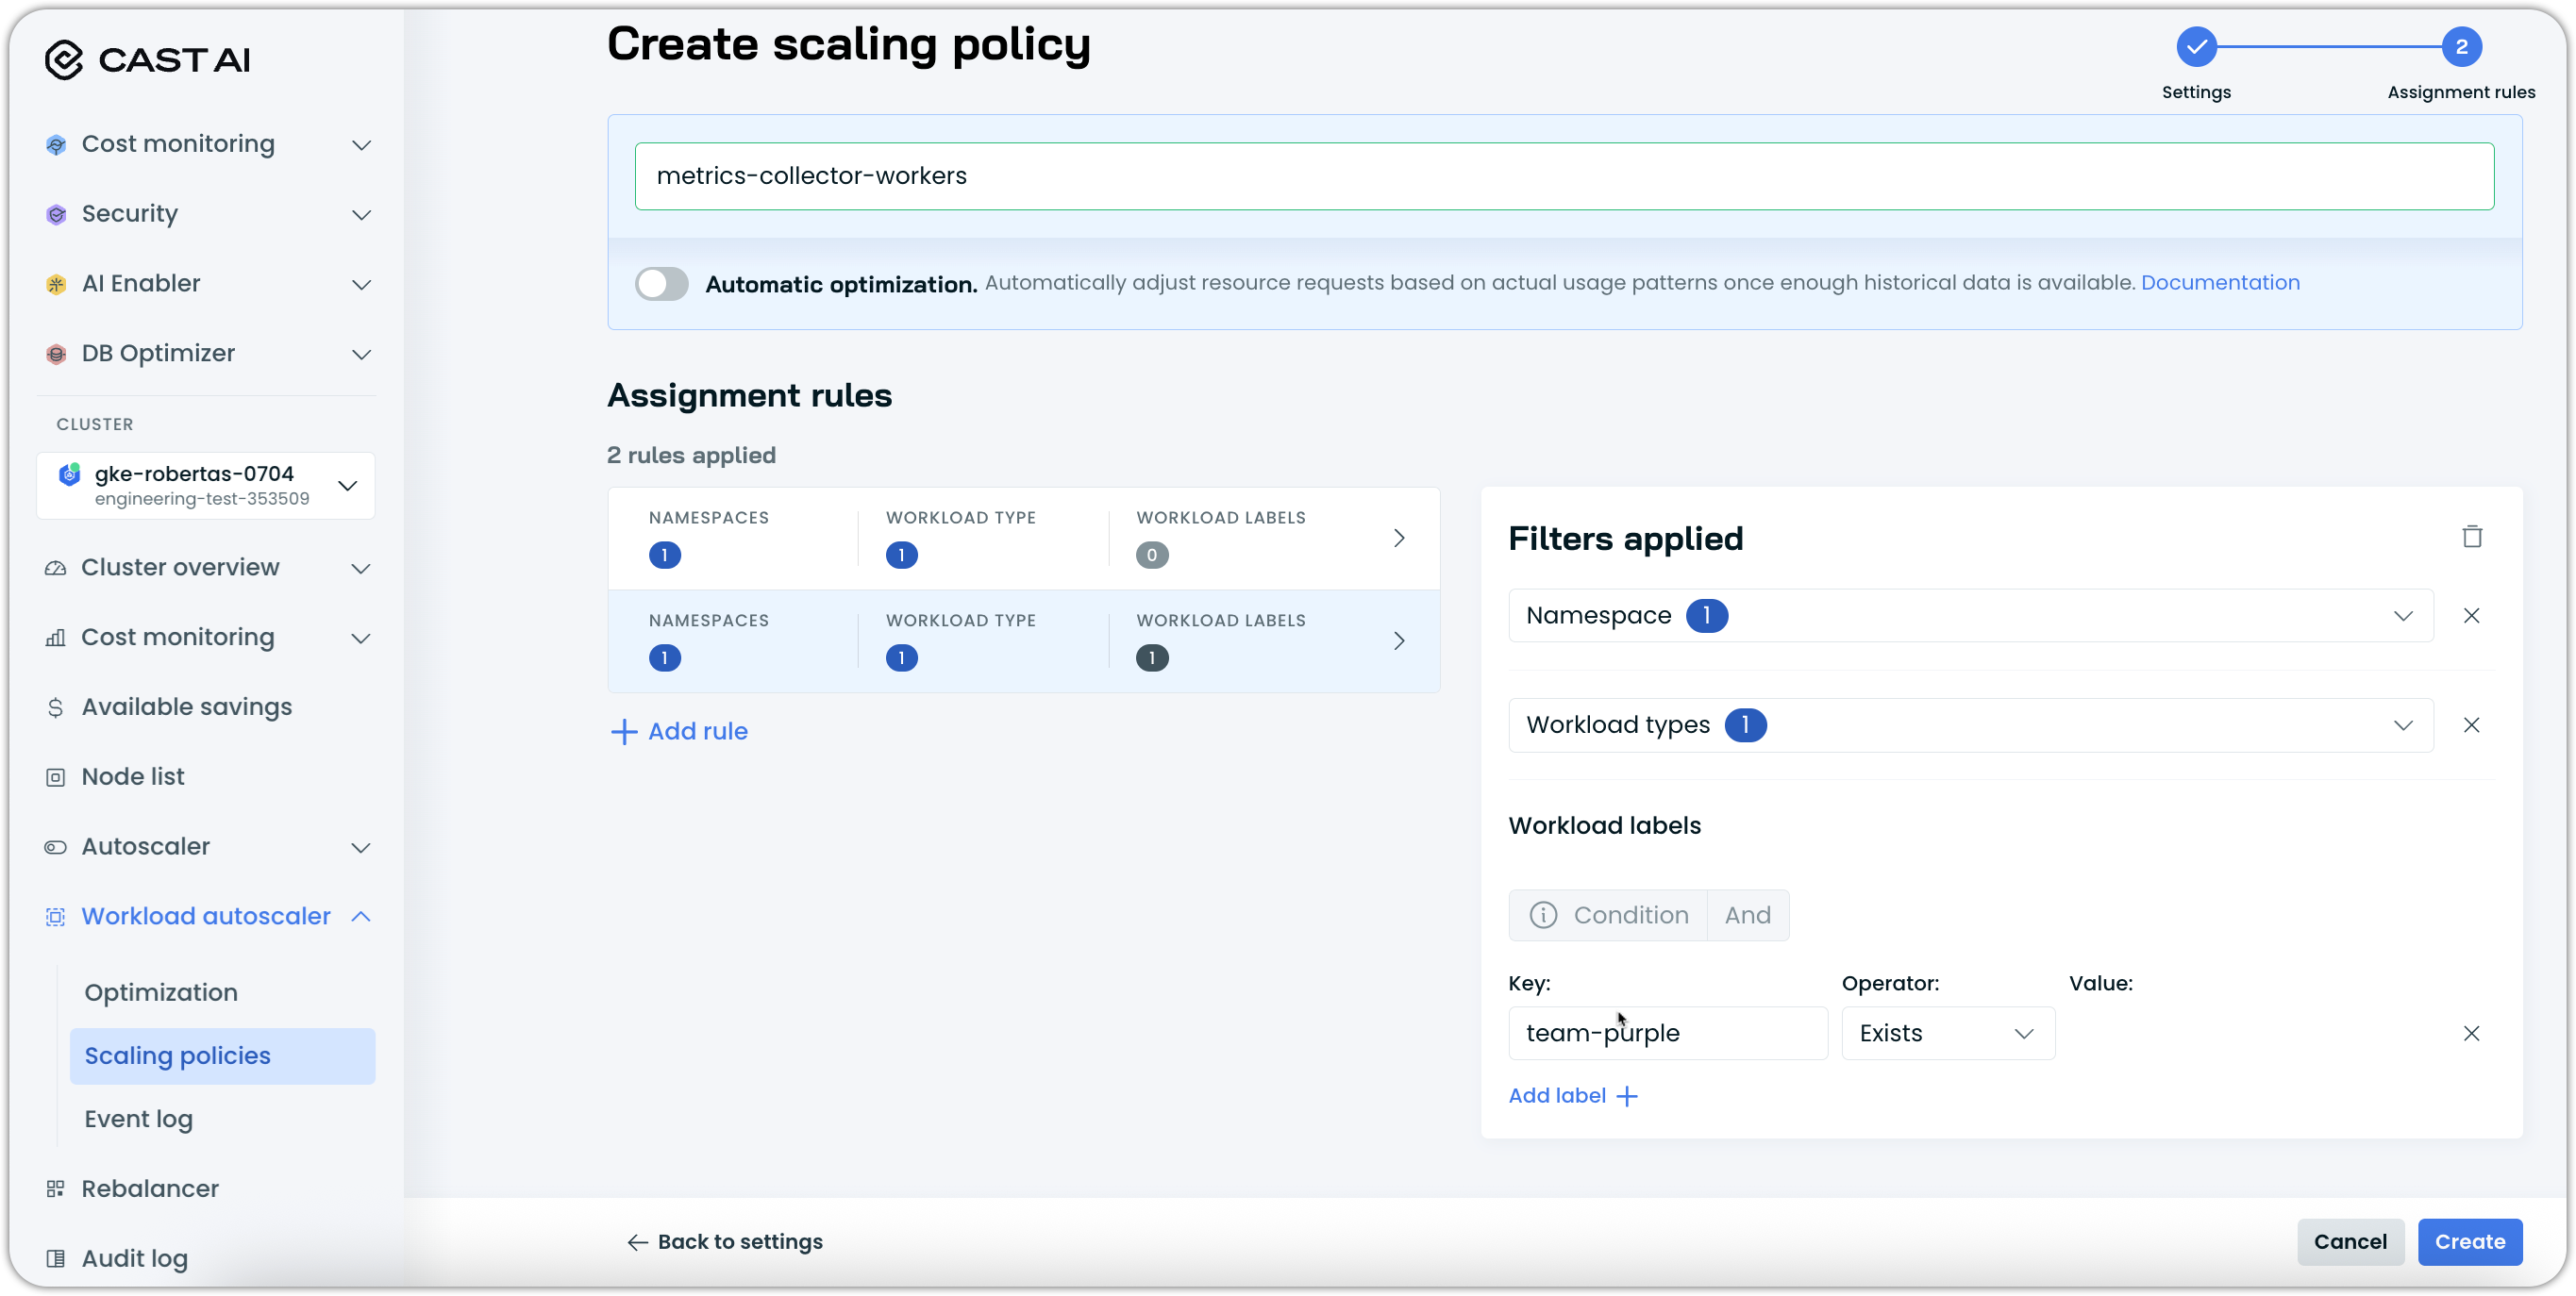
Task: Go to the Event log page
Action: pos(139,1119)
